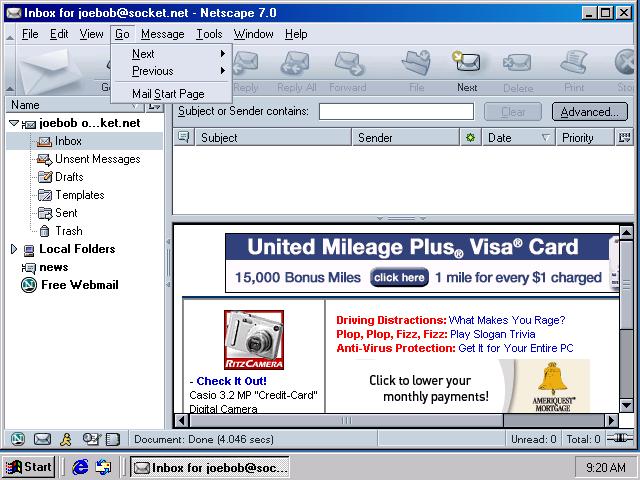The width and height of the screenshot is (640, 480).
Task: Click the File message toolbar icon
Action: pos(416,62)
